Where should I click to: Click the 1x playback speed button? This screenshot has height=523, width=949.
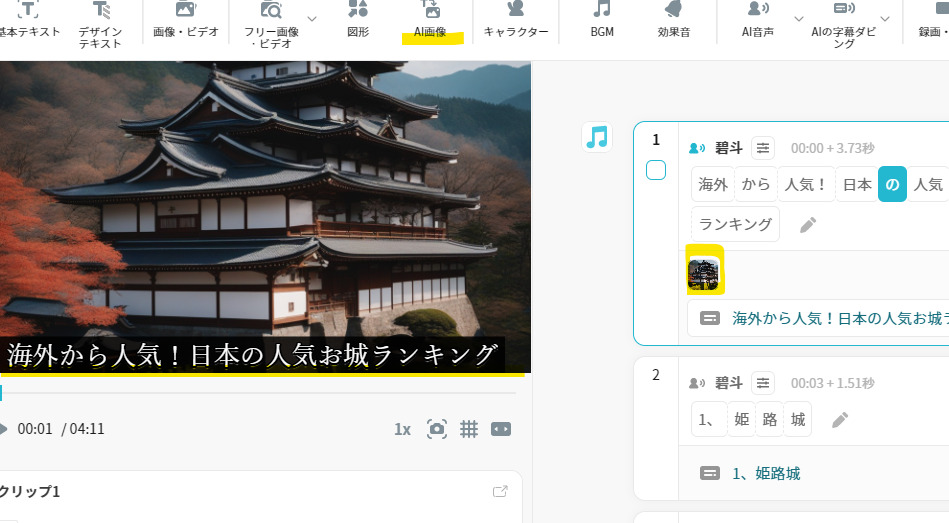click(402, 429)
